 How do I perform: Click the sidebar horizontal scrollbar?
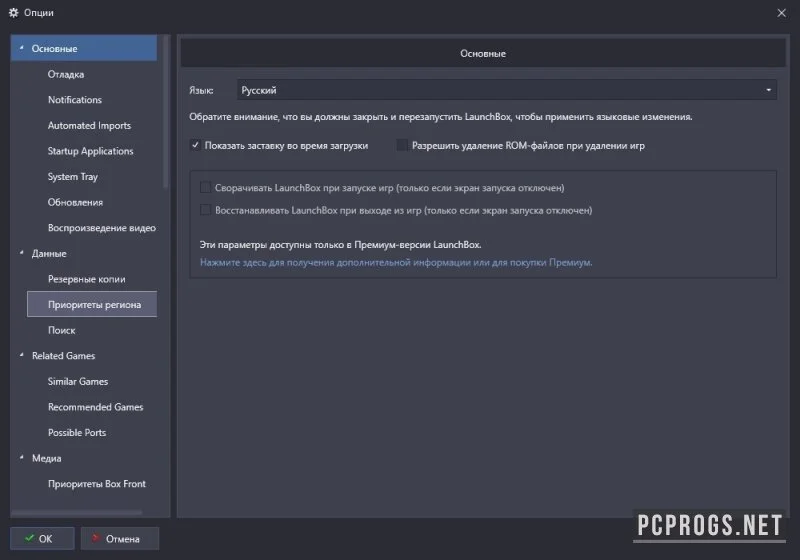tap(77, 513)
